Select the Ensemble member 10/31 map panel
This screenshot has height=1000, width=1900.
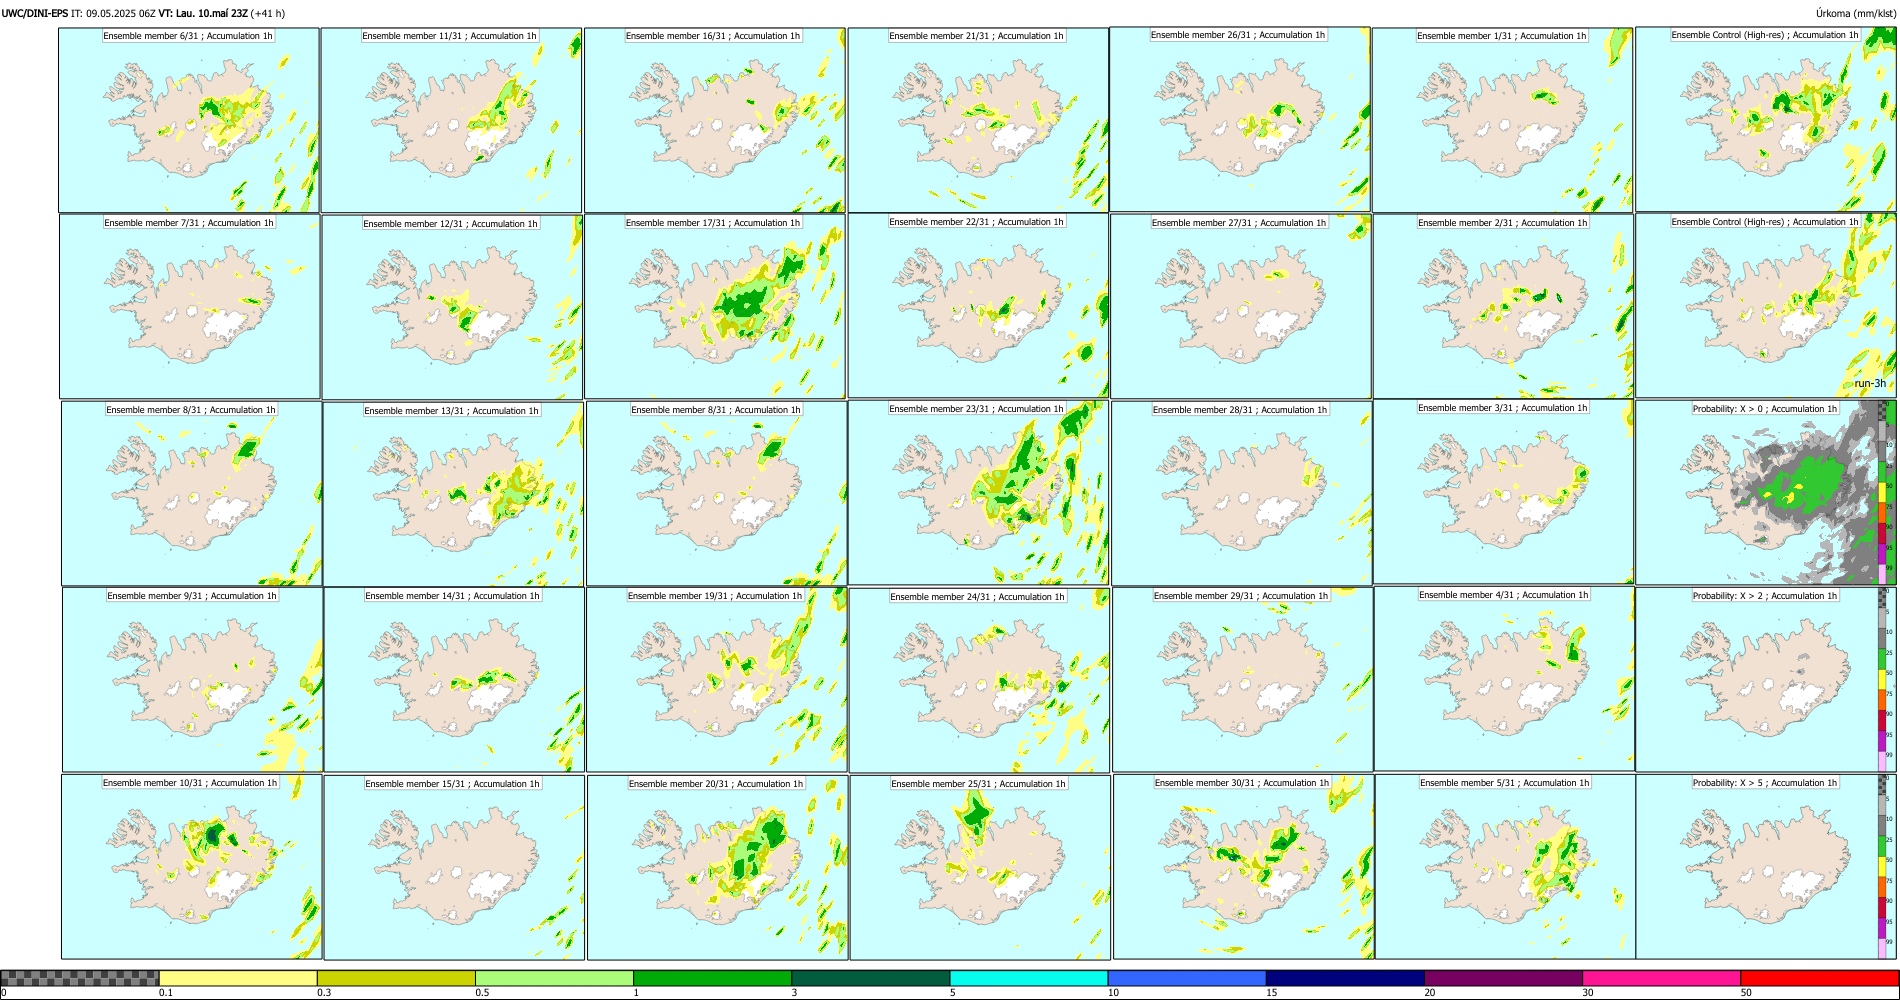pos(192,867)
